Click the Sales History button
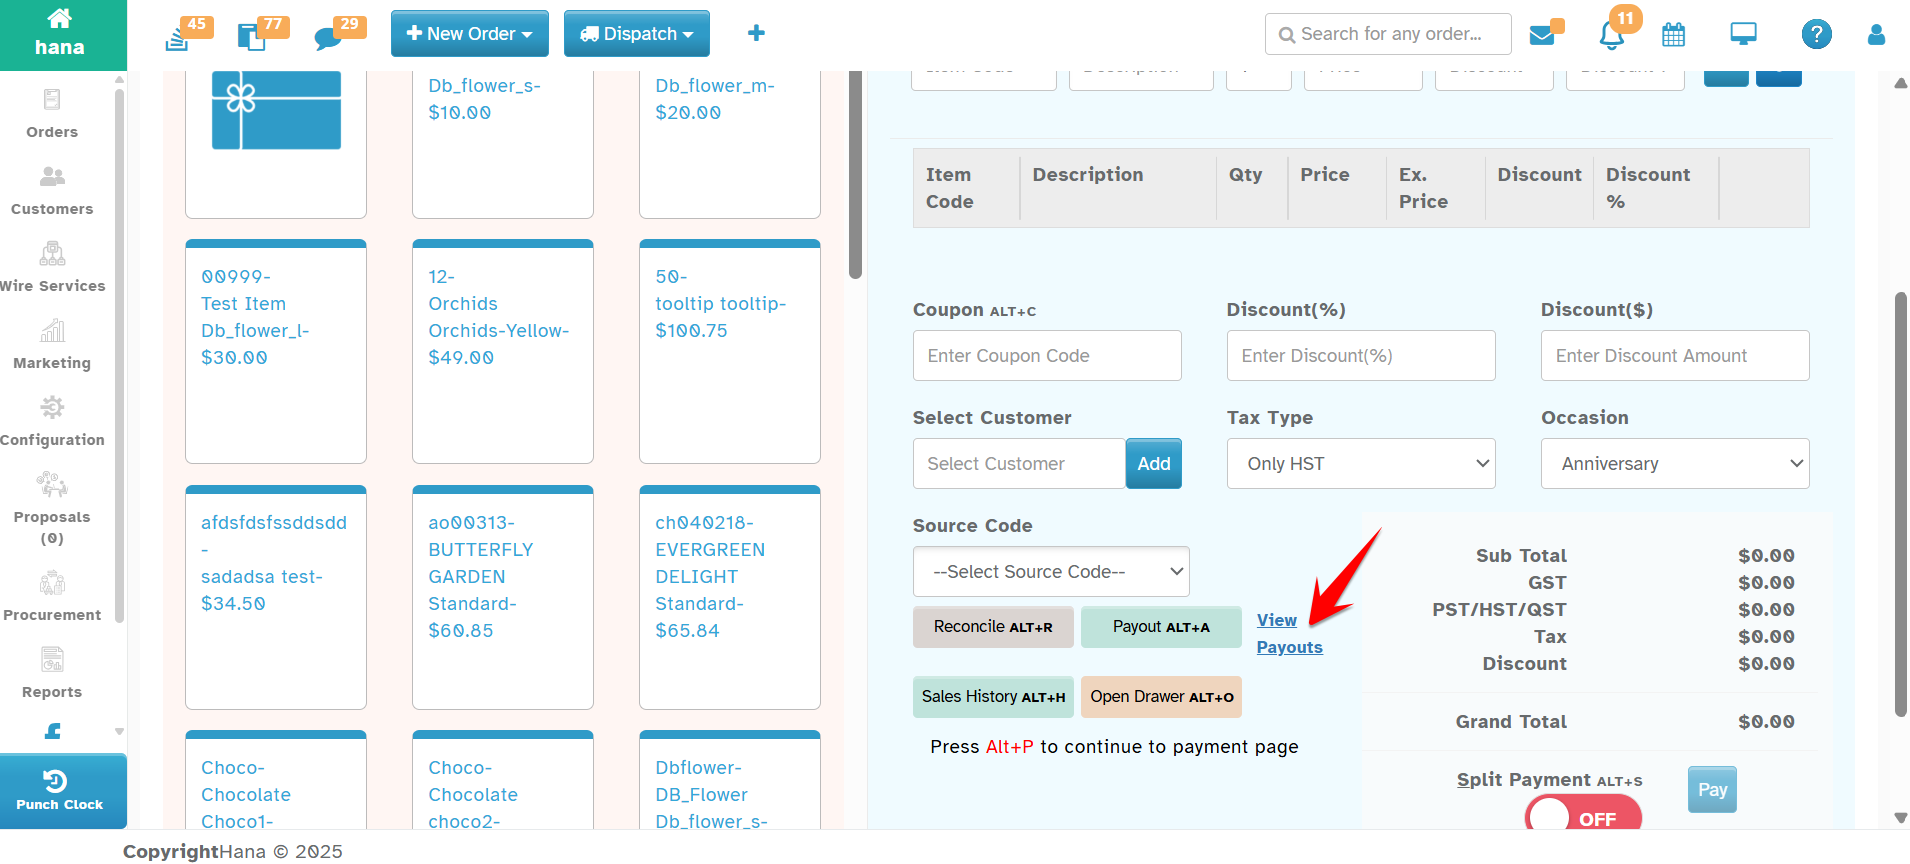1910x864 pixels. coord(993,697)
